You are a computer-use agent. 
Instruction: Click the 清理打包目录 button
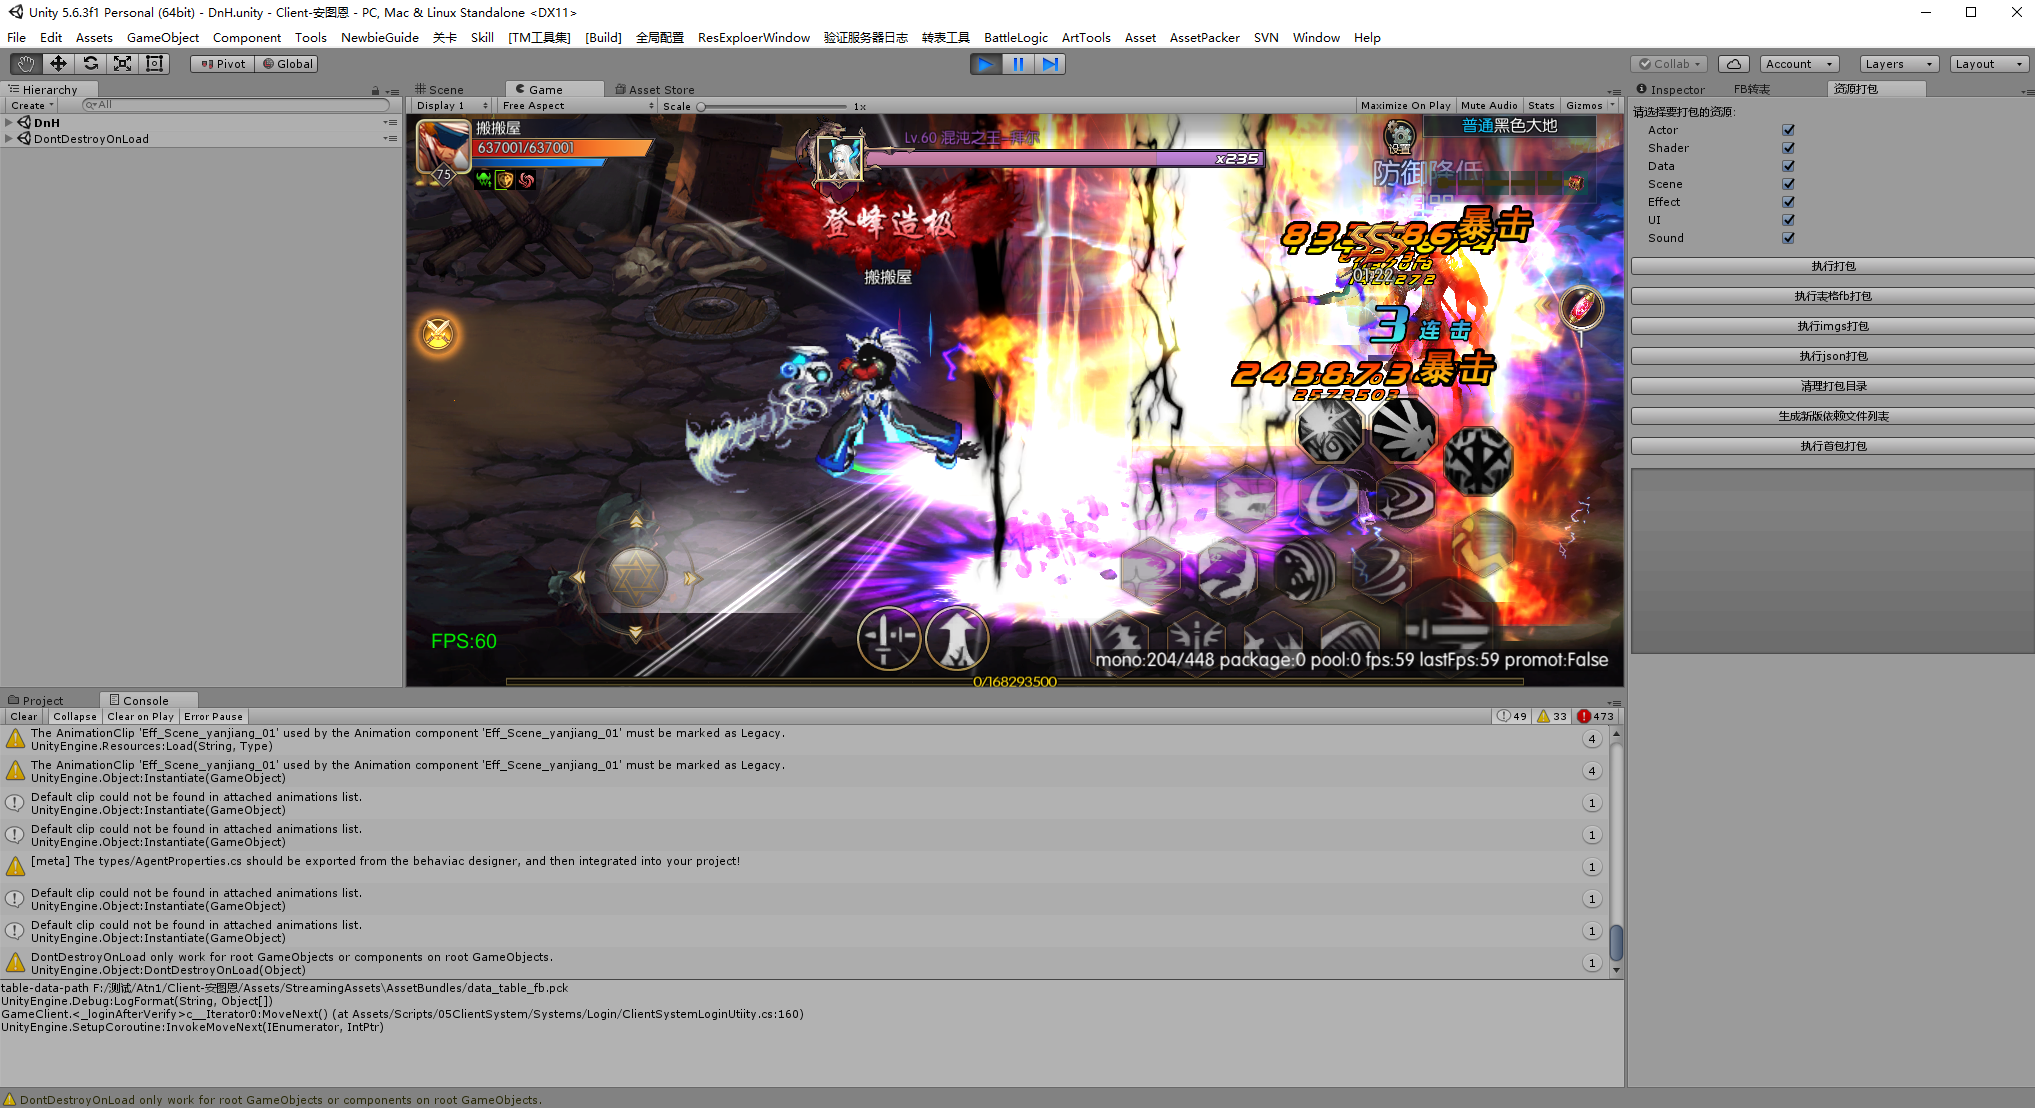coord(1832,386)
